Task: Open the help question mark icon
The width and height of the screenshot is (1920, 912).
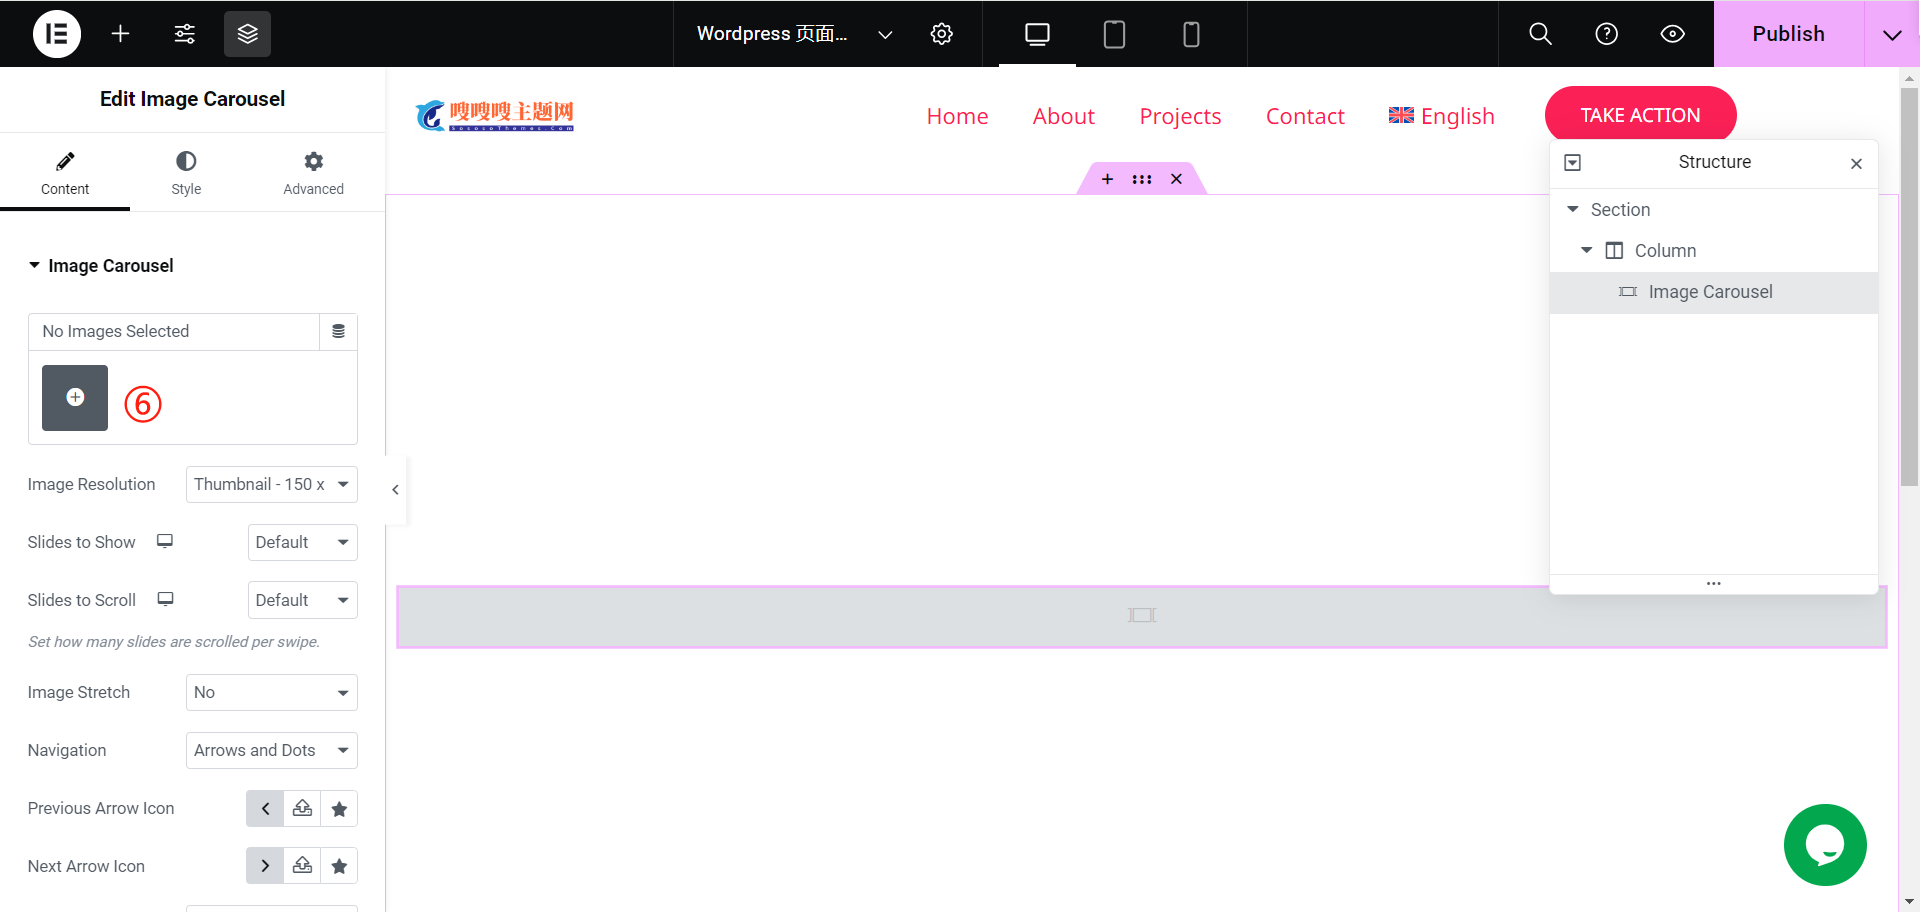Action: click(x=1606, y=34)
